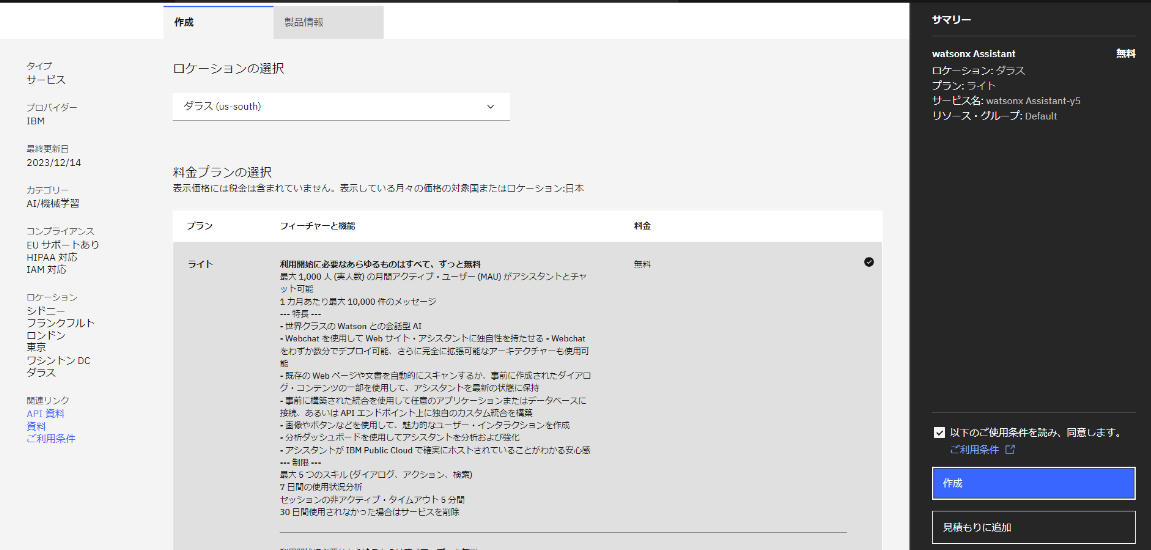Click ロケーション: ダラス in summary
Image resolution: width=1151 pixels, height=550 pixels.
[x=978, y=70]
